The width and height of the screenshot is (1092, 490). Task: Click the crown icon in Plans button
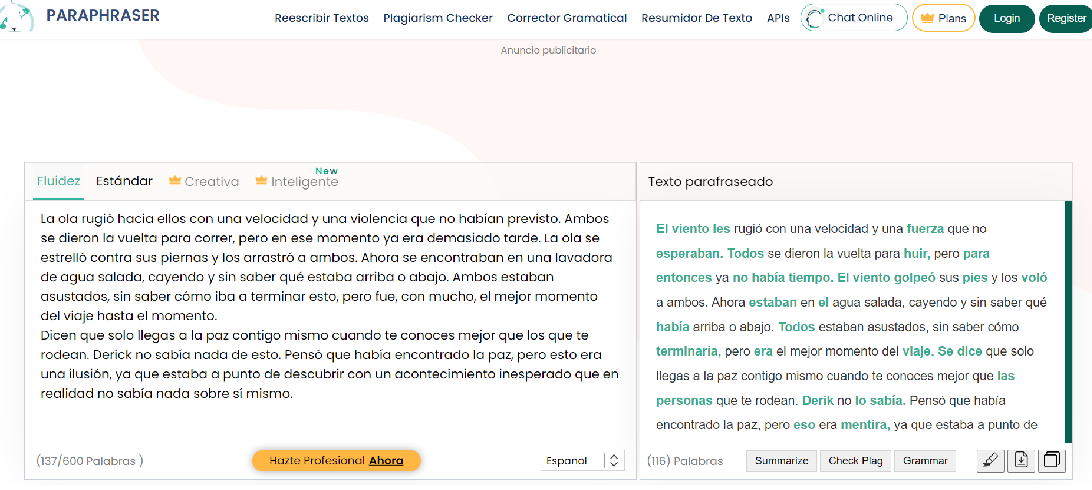pos(926,18)
